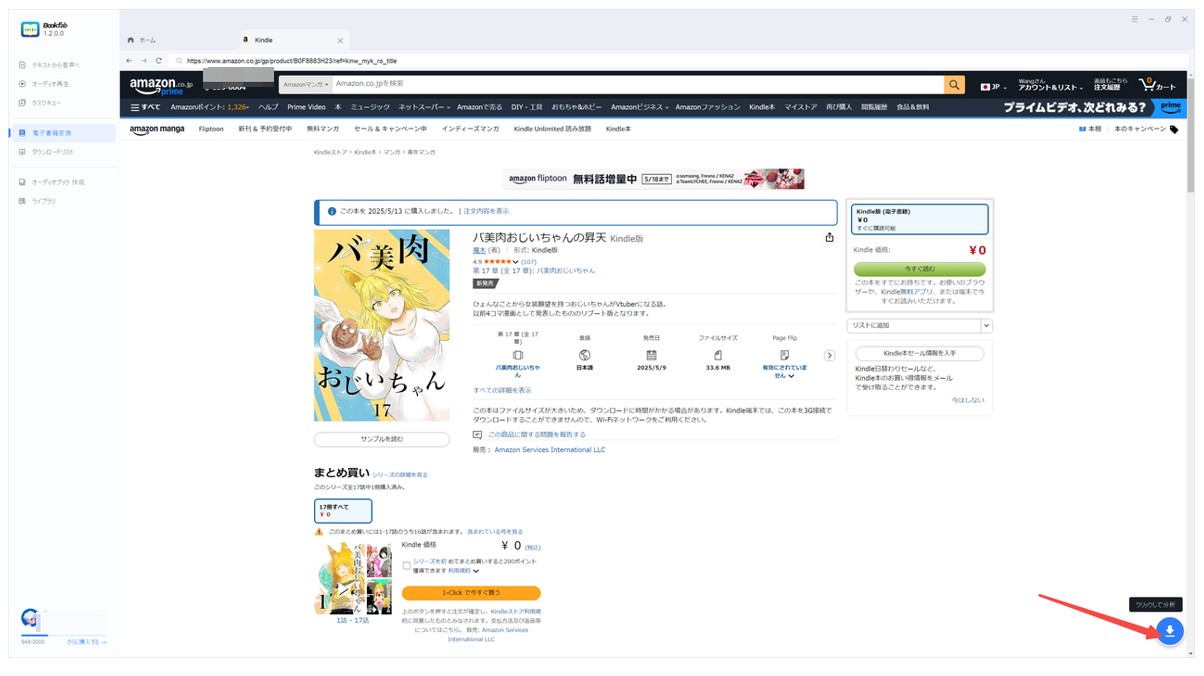Image resolution: width=1204 pixels, height=676 pixels.
Task: Click the Amazon.co.jp prime logo
Action: [161, 85]
